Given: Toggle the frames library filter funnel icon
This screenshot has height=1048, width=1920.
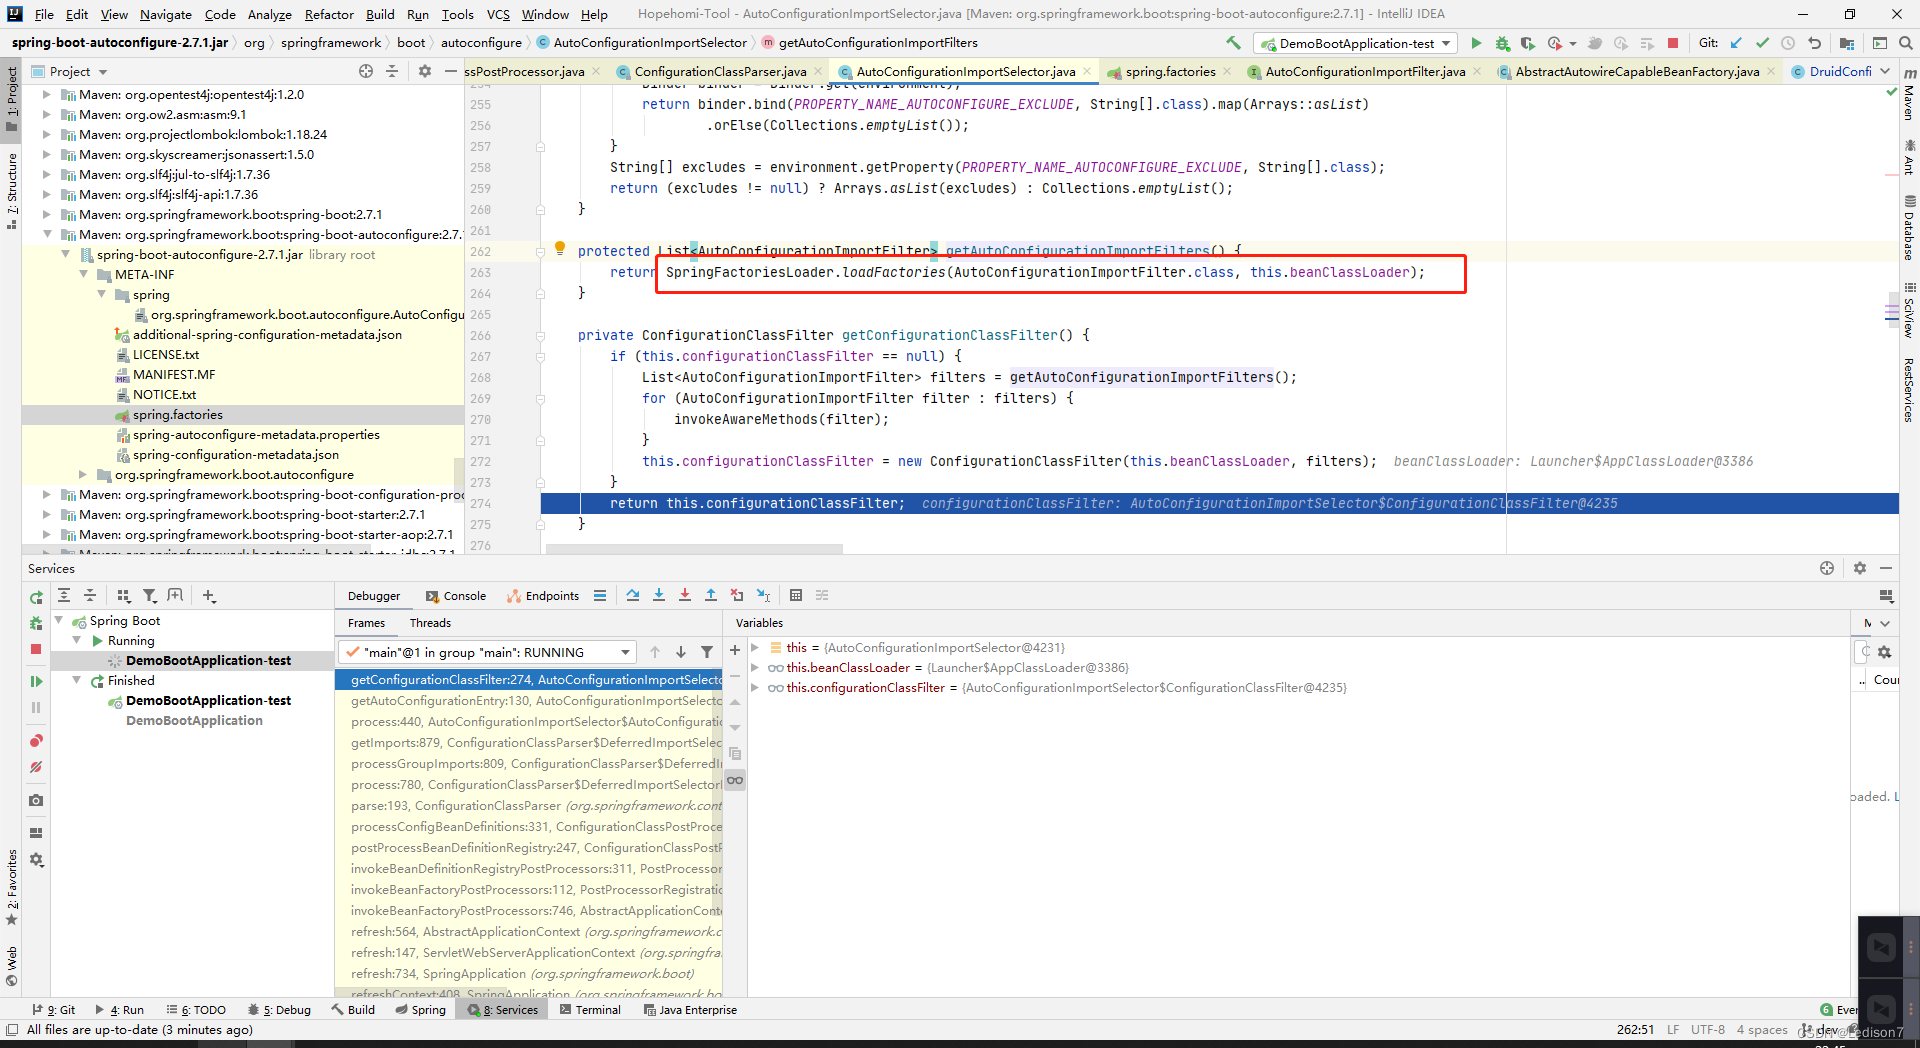Looking at the screenshot, I should coord(707,652).
